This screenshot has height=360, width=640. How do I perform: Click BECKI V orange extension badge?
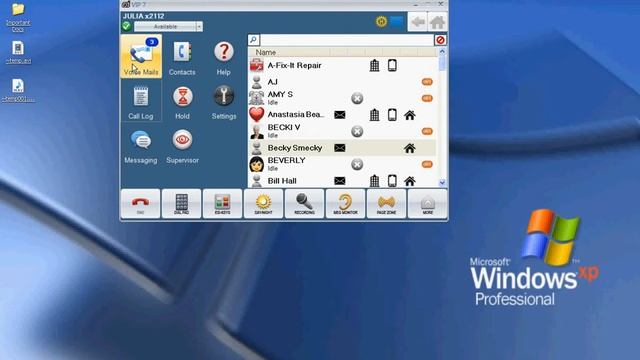pos(427,131)
